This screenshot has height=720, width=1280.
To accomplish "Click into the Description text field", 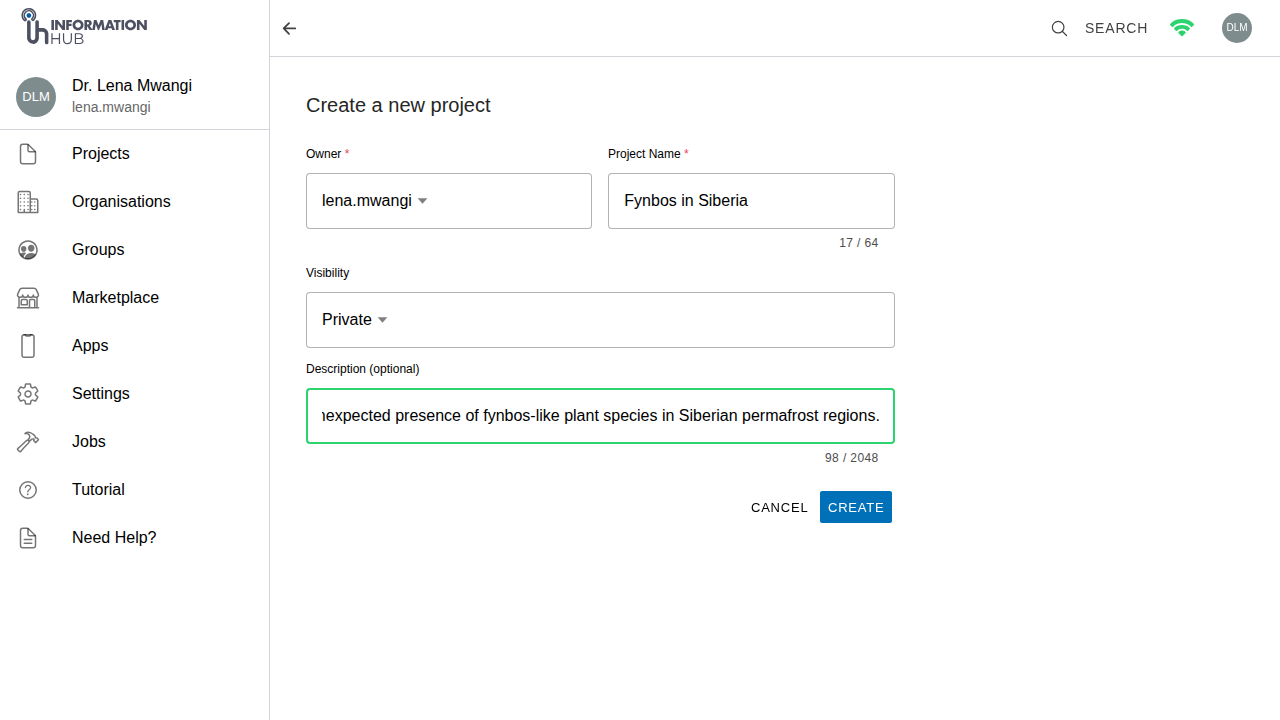I will [x=600, y=416].
